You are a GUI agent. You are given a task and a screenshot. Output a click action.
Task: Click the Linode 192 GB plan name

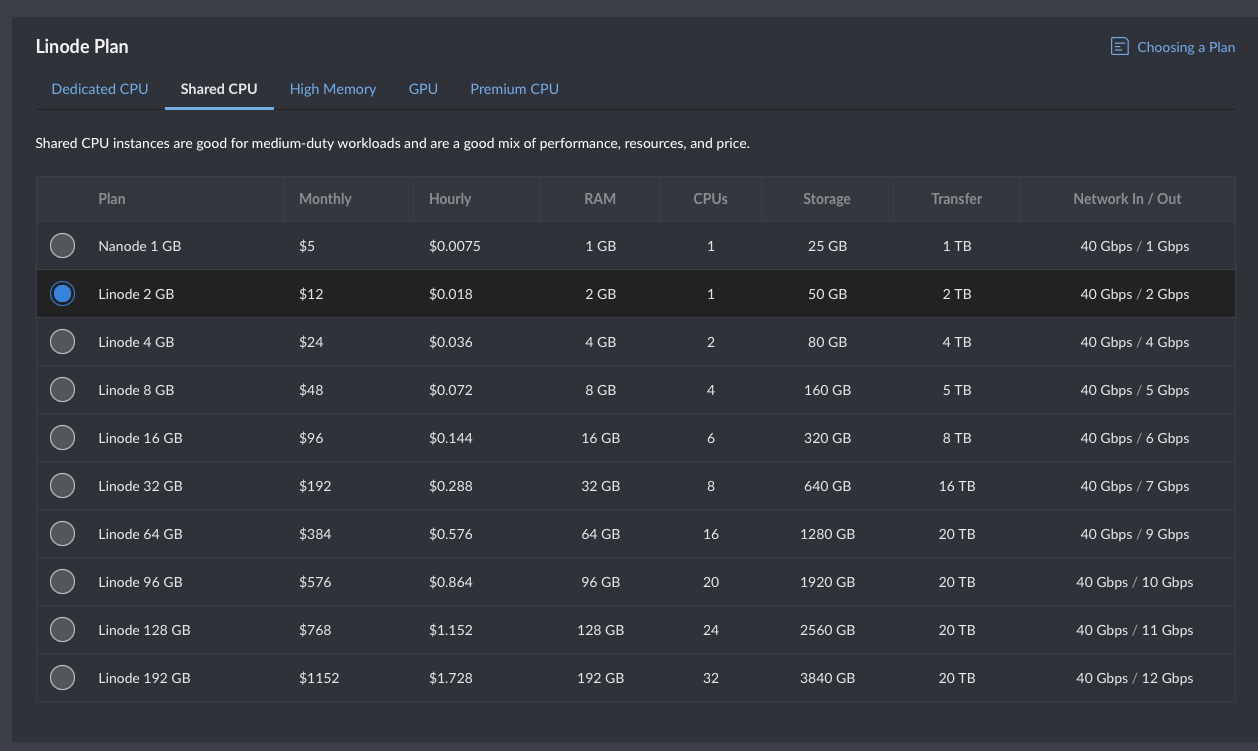tap(144, 678)
